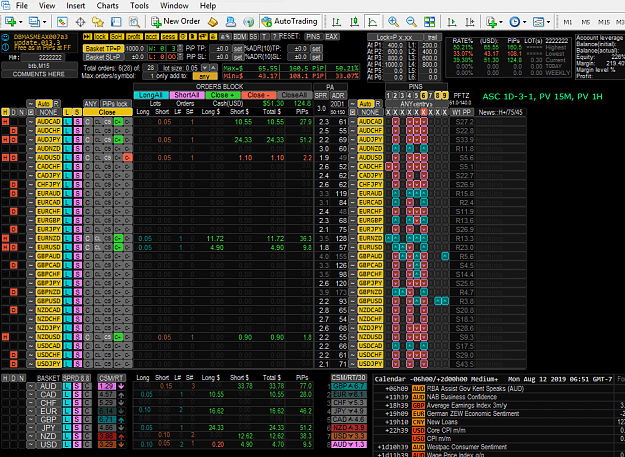Open the MetaEditor book icon
This screenshot has width=625, height=457.
(x=213, y=22)
